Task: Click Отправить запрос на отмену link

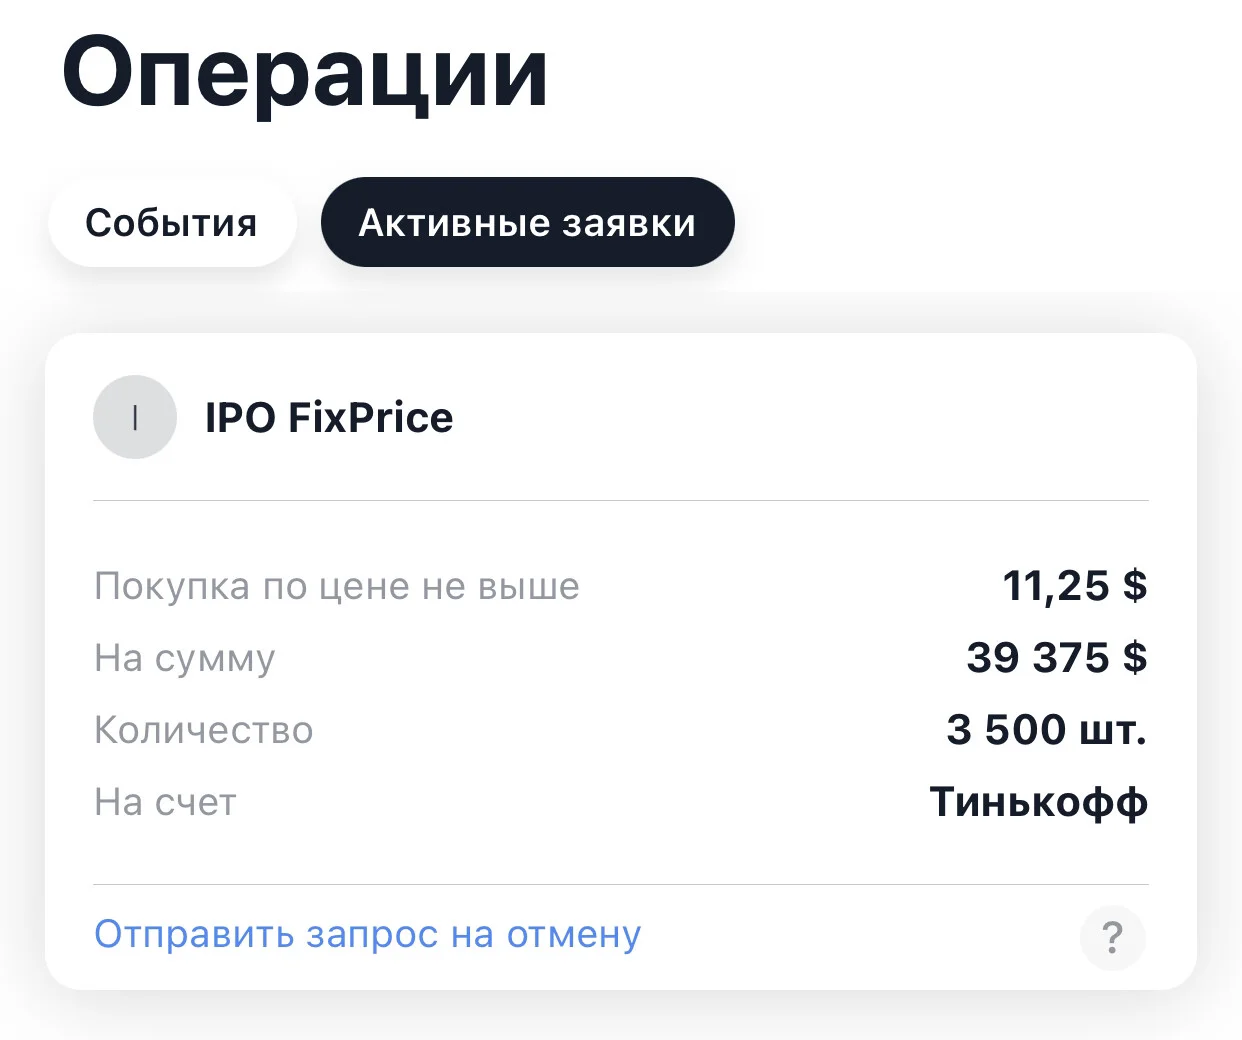Action: 367,934
